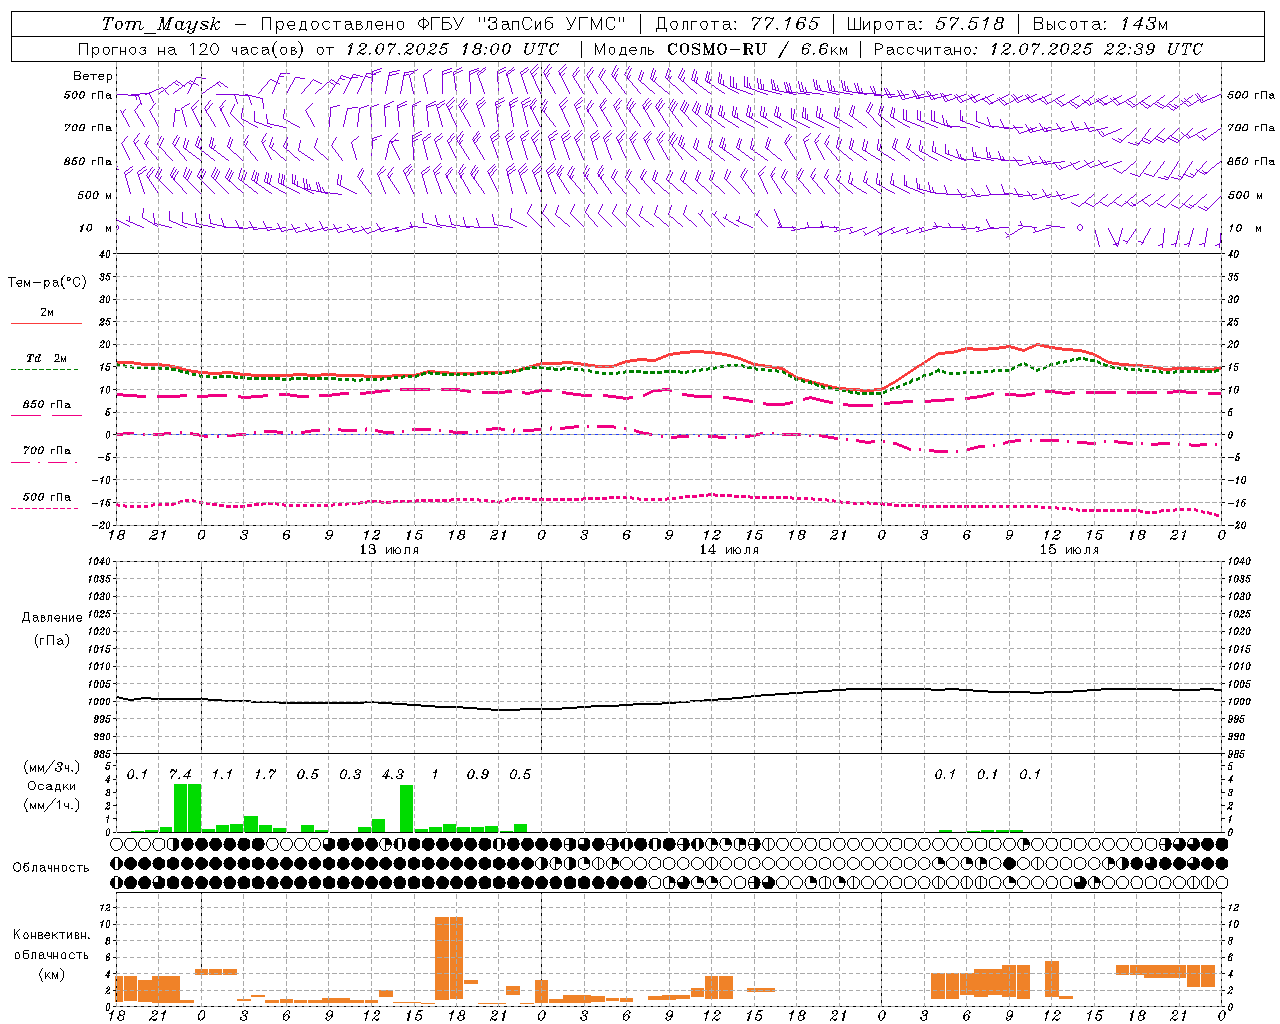
Task: Click the 4.3 precipitation total value
Action: [393, 774]
